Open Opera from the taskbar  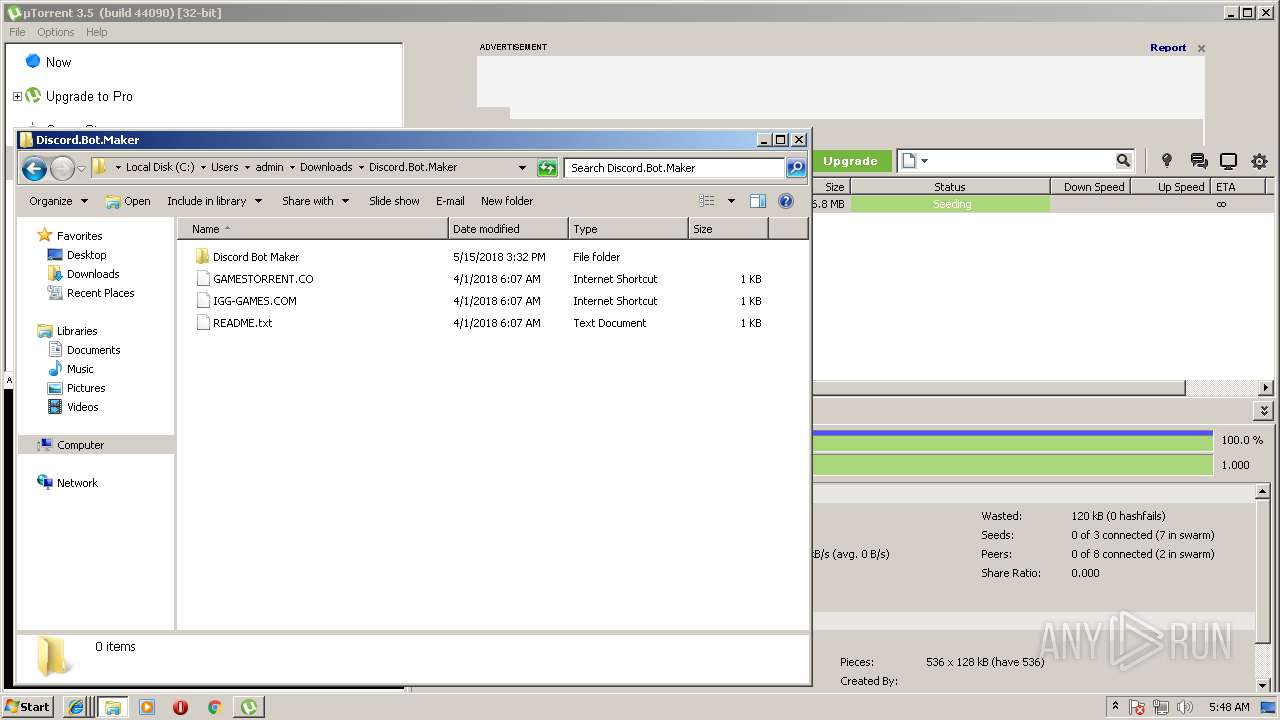click(181, 707)
